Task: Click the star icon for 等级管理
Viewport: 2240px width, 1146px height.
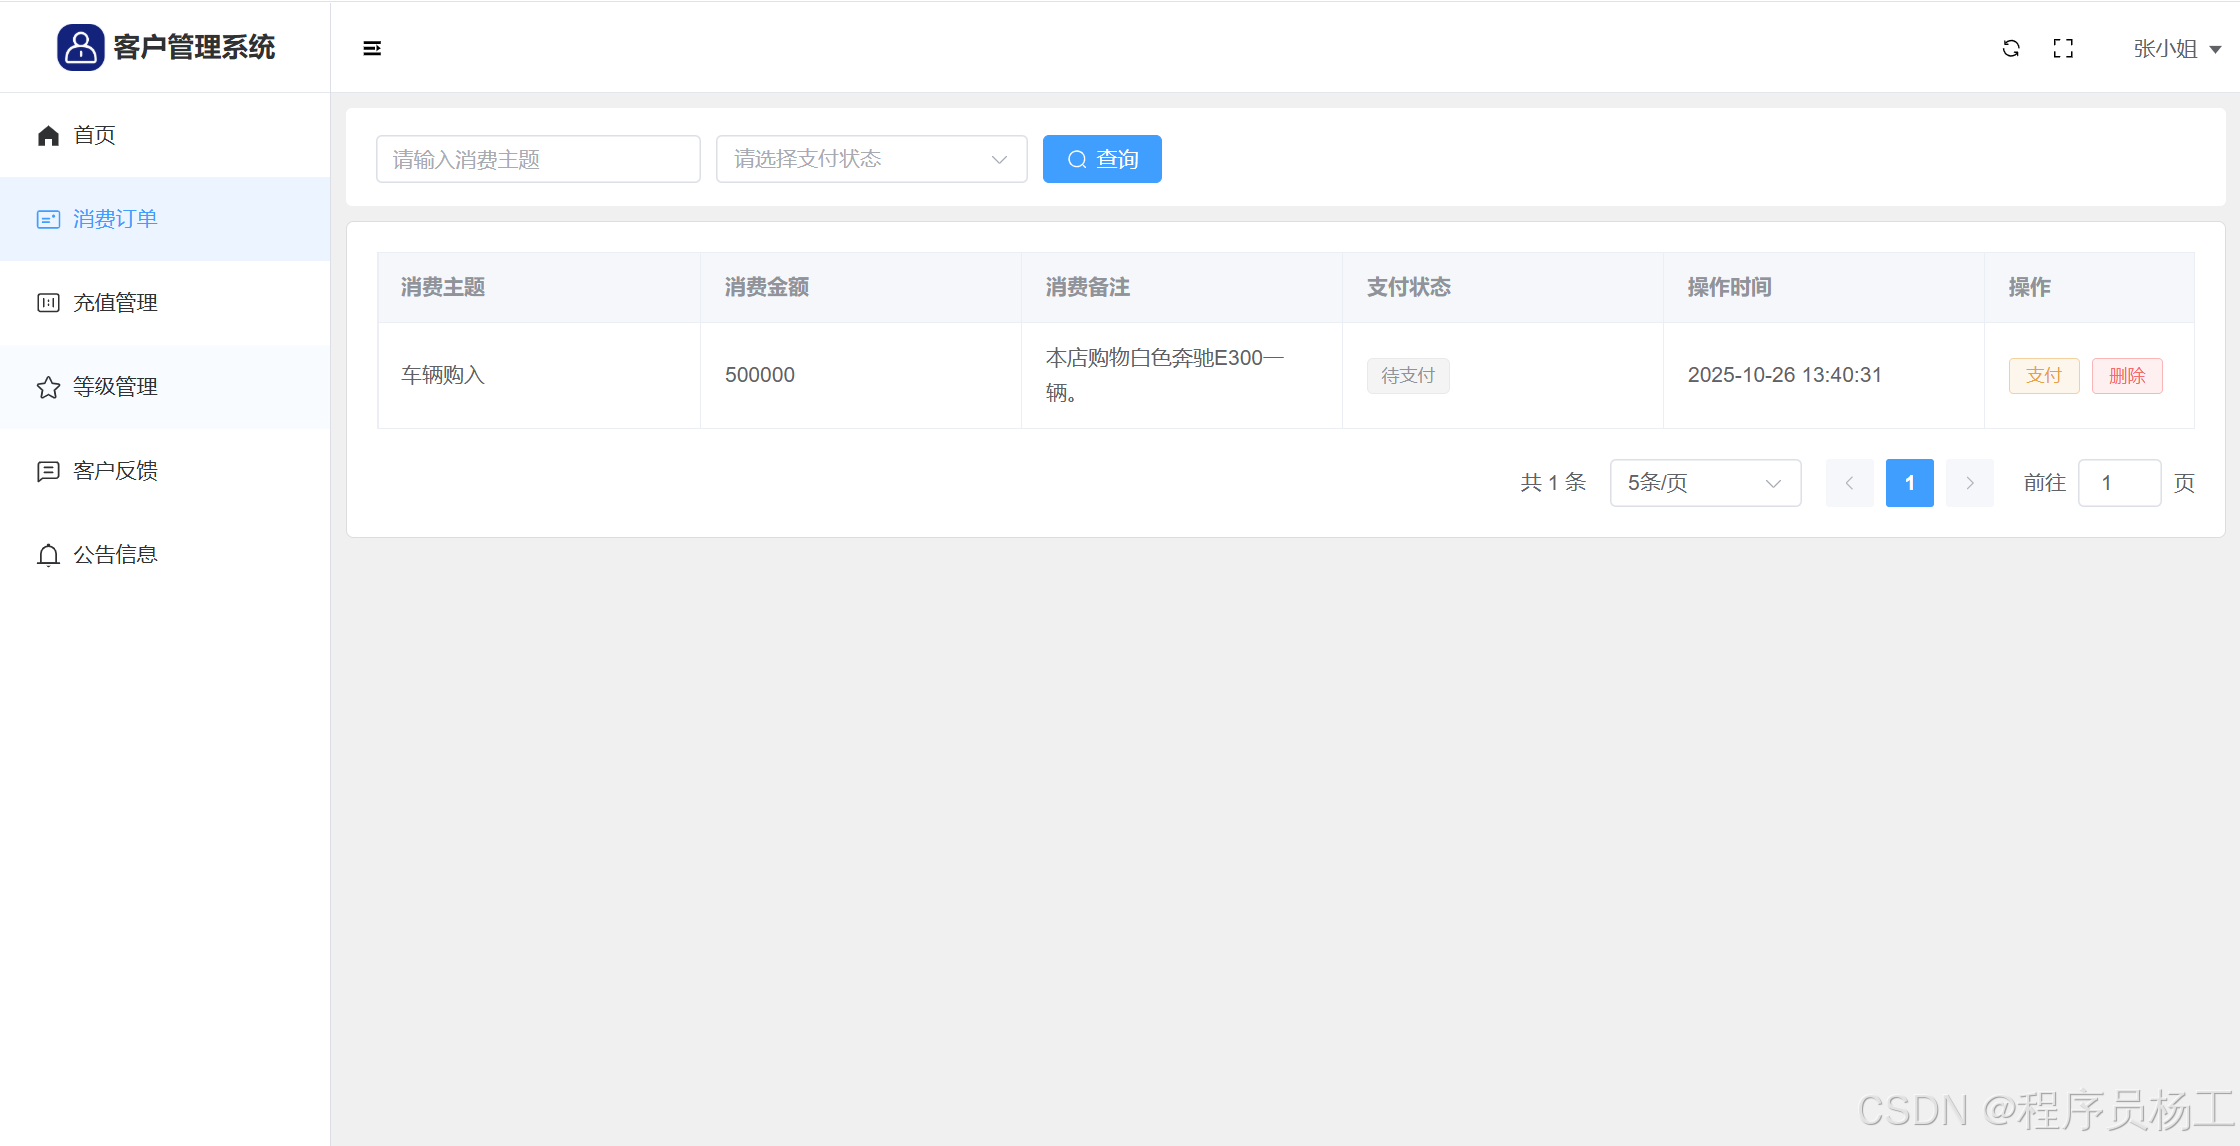Action: coord(48,387)
